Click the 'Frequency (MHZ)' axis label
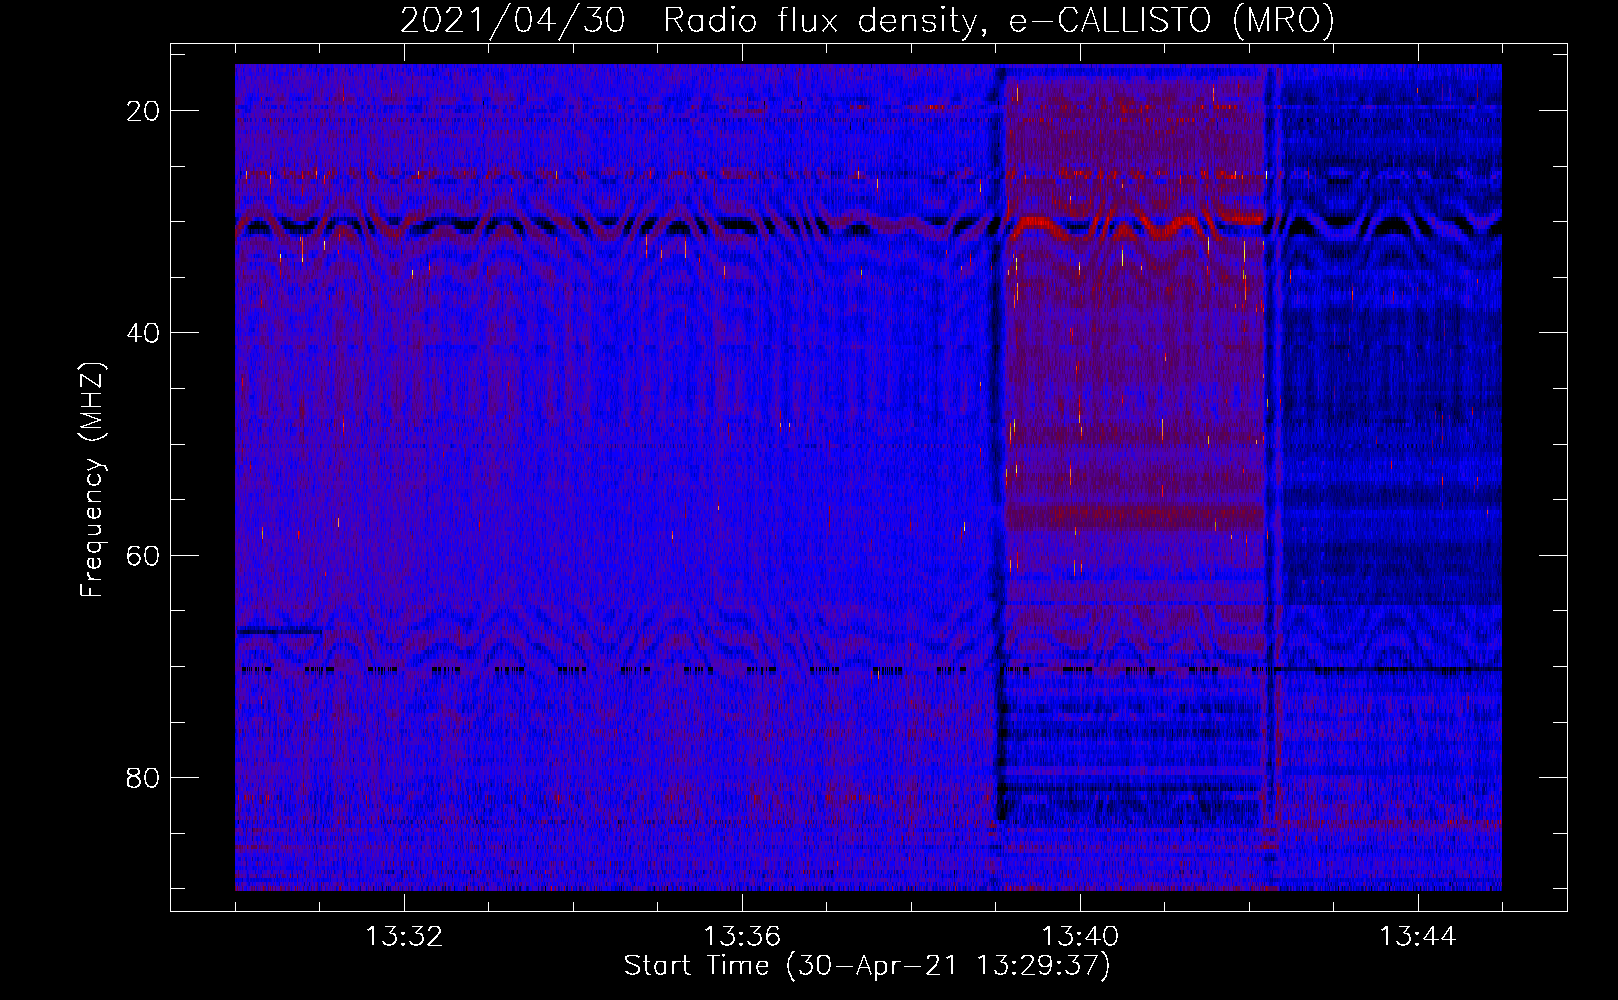Image resolution: width=1618 pixels, height=1000 pixels. tap(92, 480)
